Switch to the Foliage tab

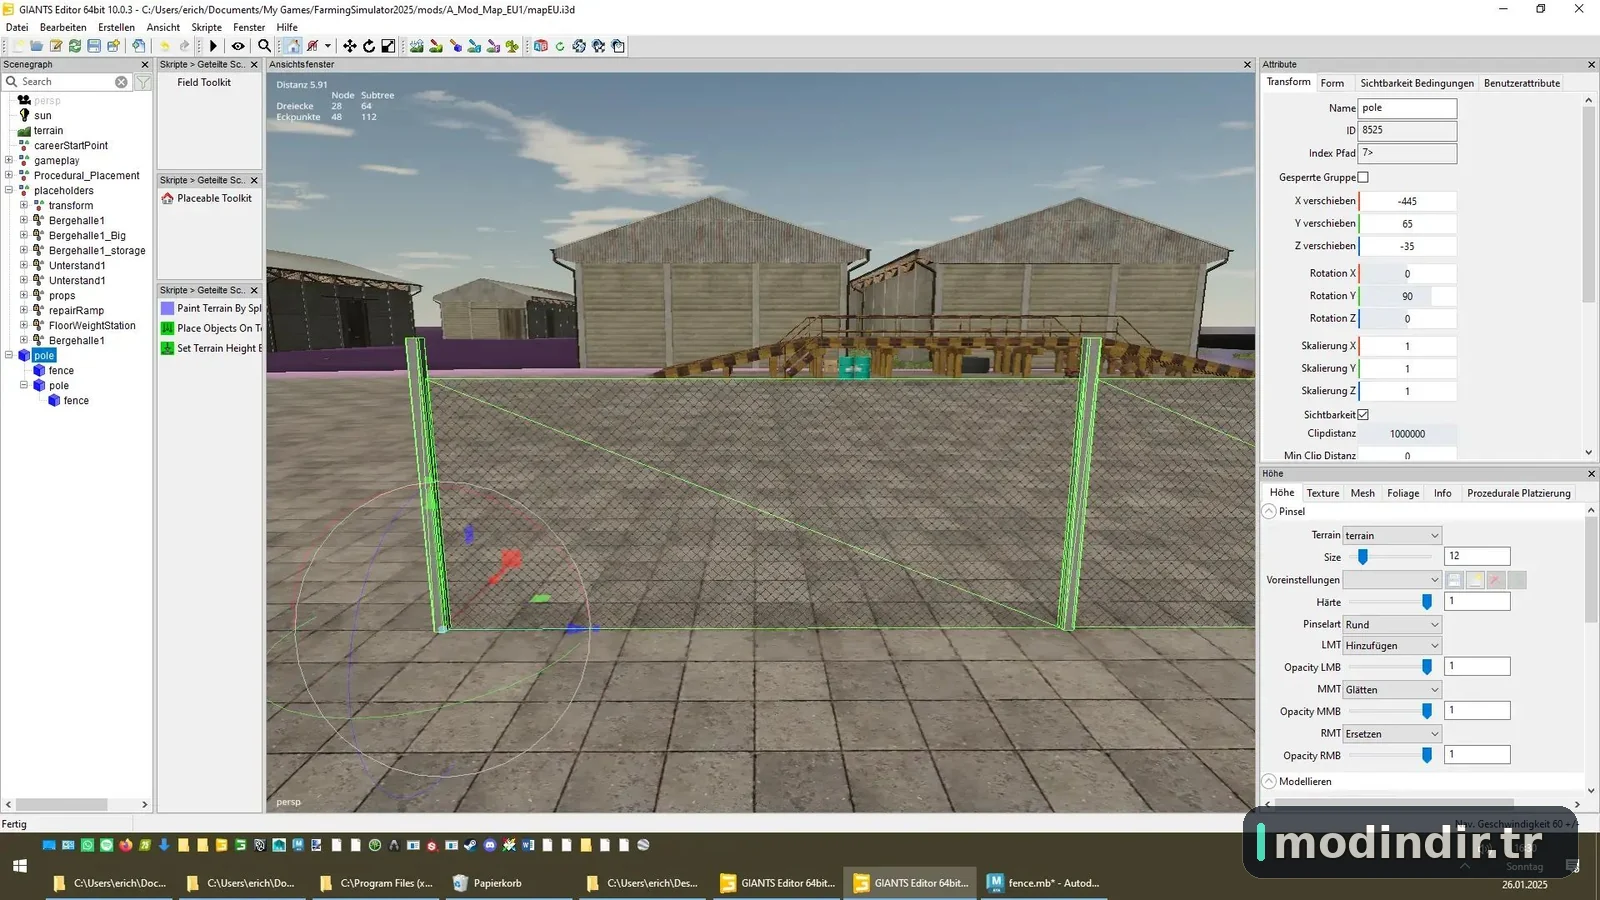(1403, 493)
